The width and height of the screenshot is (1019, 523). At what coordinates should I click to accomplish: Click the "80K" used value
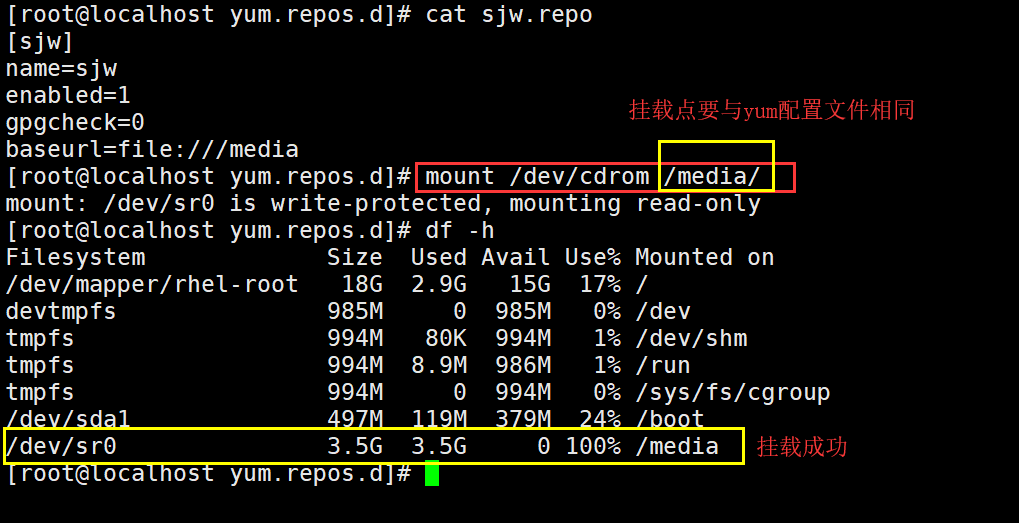pyautogui.click(x=446, y=338)
